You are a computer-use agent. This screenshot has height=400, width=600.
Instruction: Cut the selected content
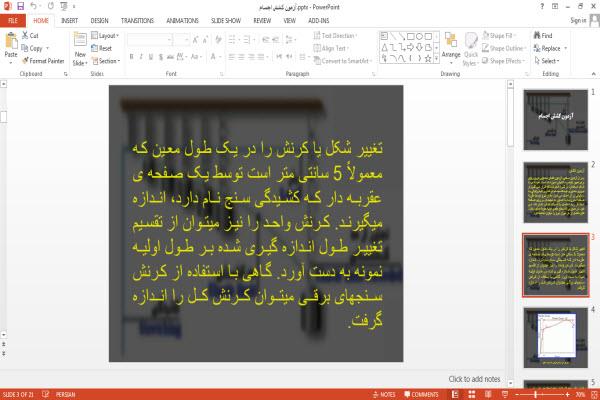(30, 36)
